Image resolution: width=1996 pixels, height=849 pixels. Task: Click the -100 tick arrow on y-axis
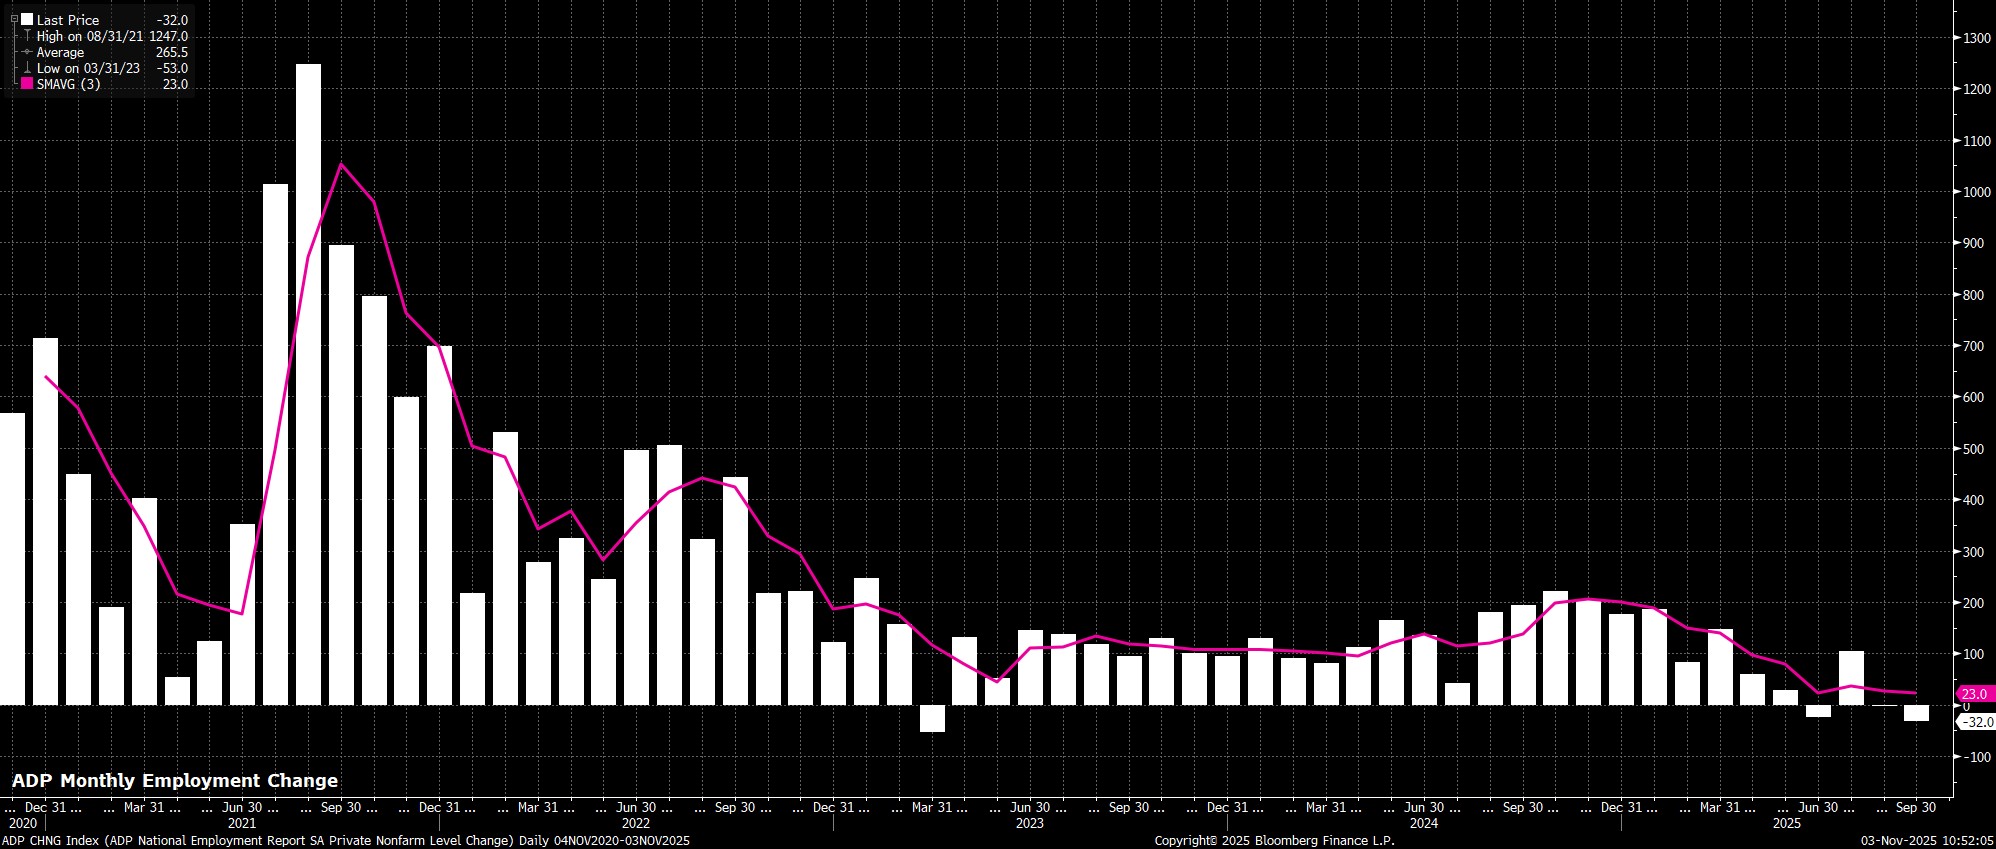pyautogui.click(x=1957, y=757)
